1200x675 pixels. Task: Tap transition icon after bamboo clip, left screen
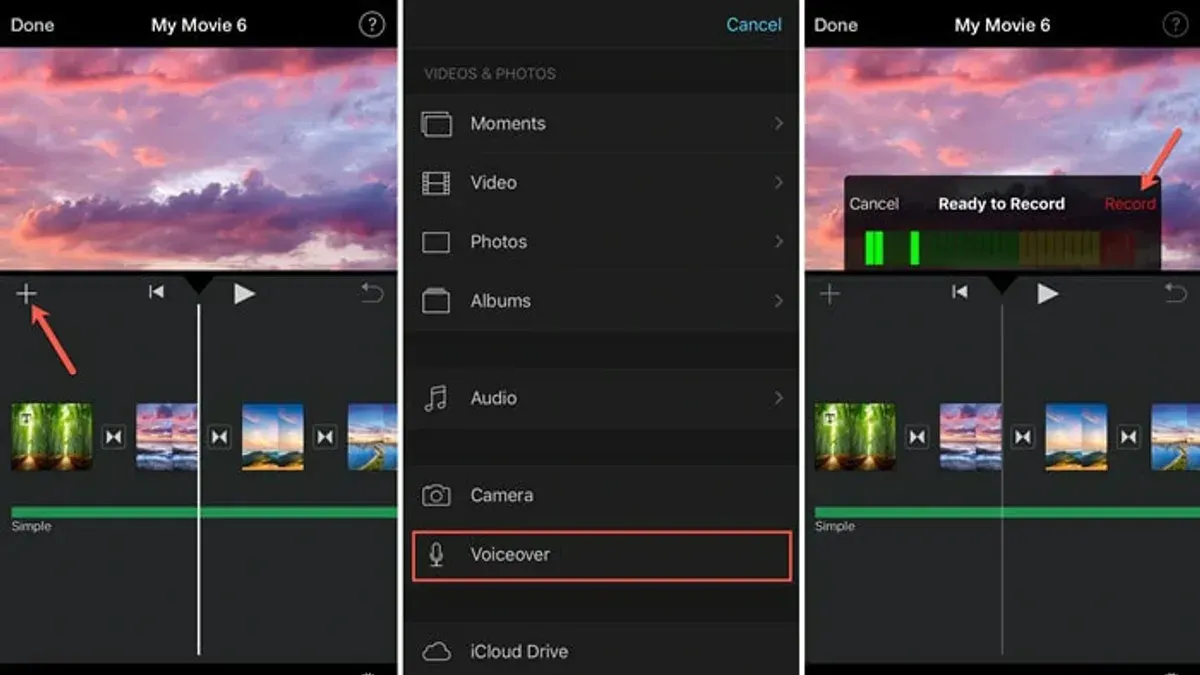click(114, 437)
